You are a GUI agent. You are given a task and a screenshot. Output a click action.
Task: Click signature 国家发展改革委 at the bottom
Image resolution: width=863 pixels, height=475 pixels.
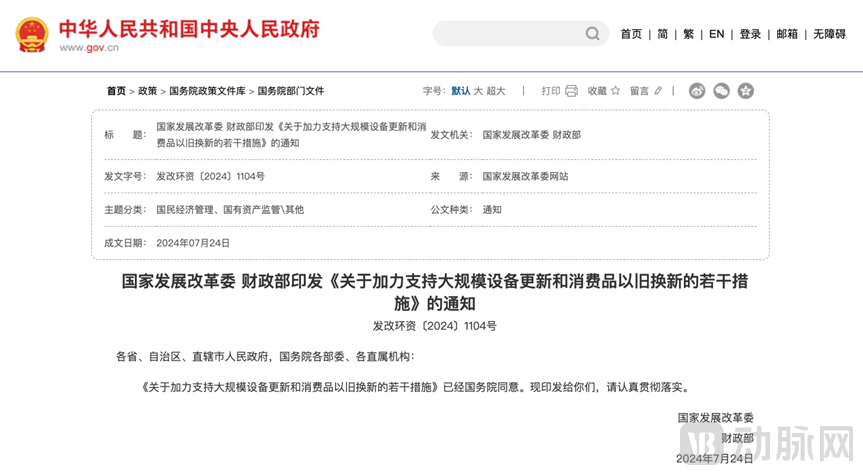tap(715, 418)
